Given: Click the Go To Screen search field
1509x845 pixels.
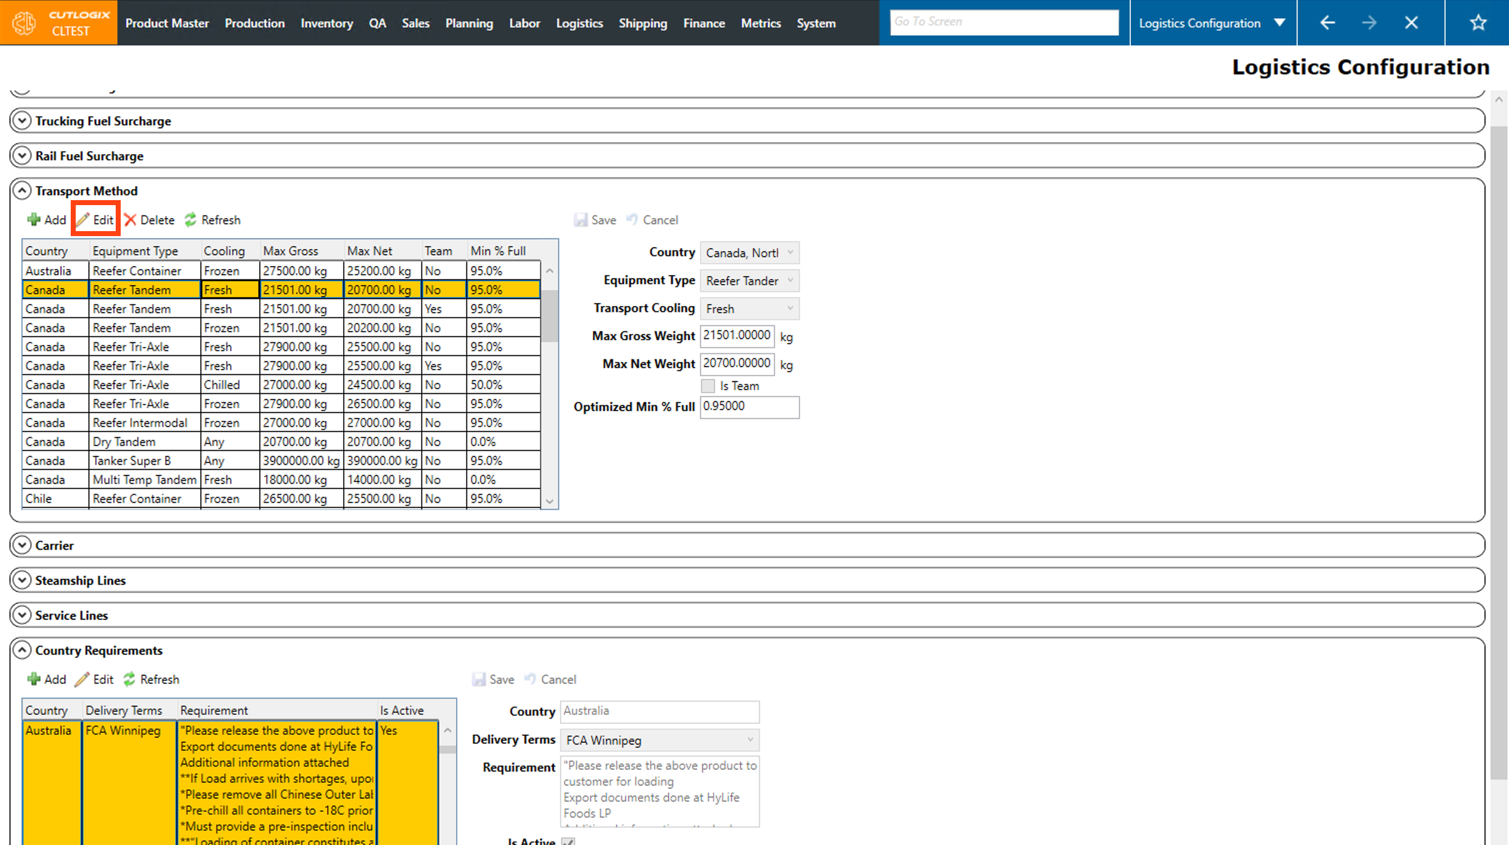Looking at the screenshot, I should [x=1003, y=22].
